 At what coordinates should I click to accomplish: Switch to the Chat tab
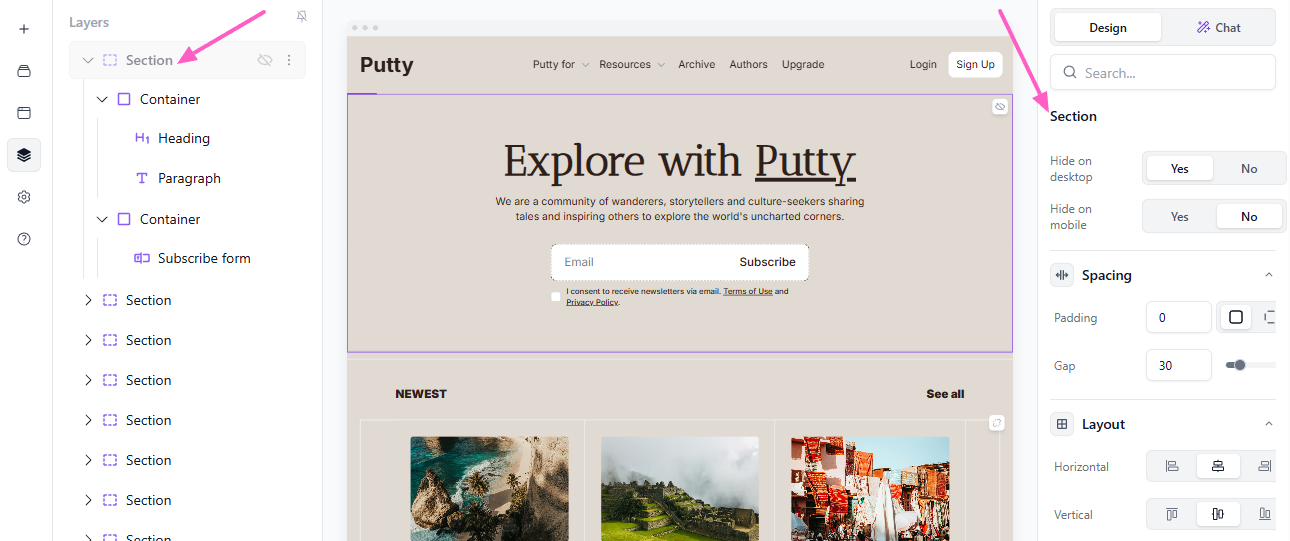pyautogui.click(x=1219, y=28)
